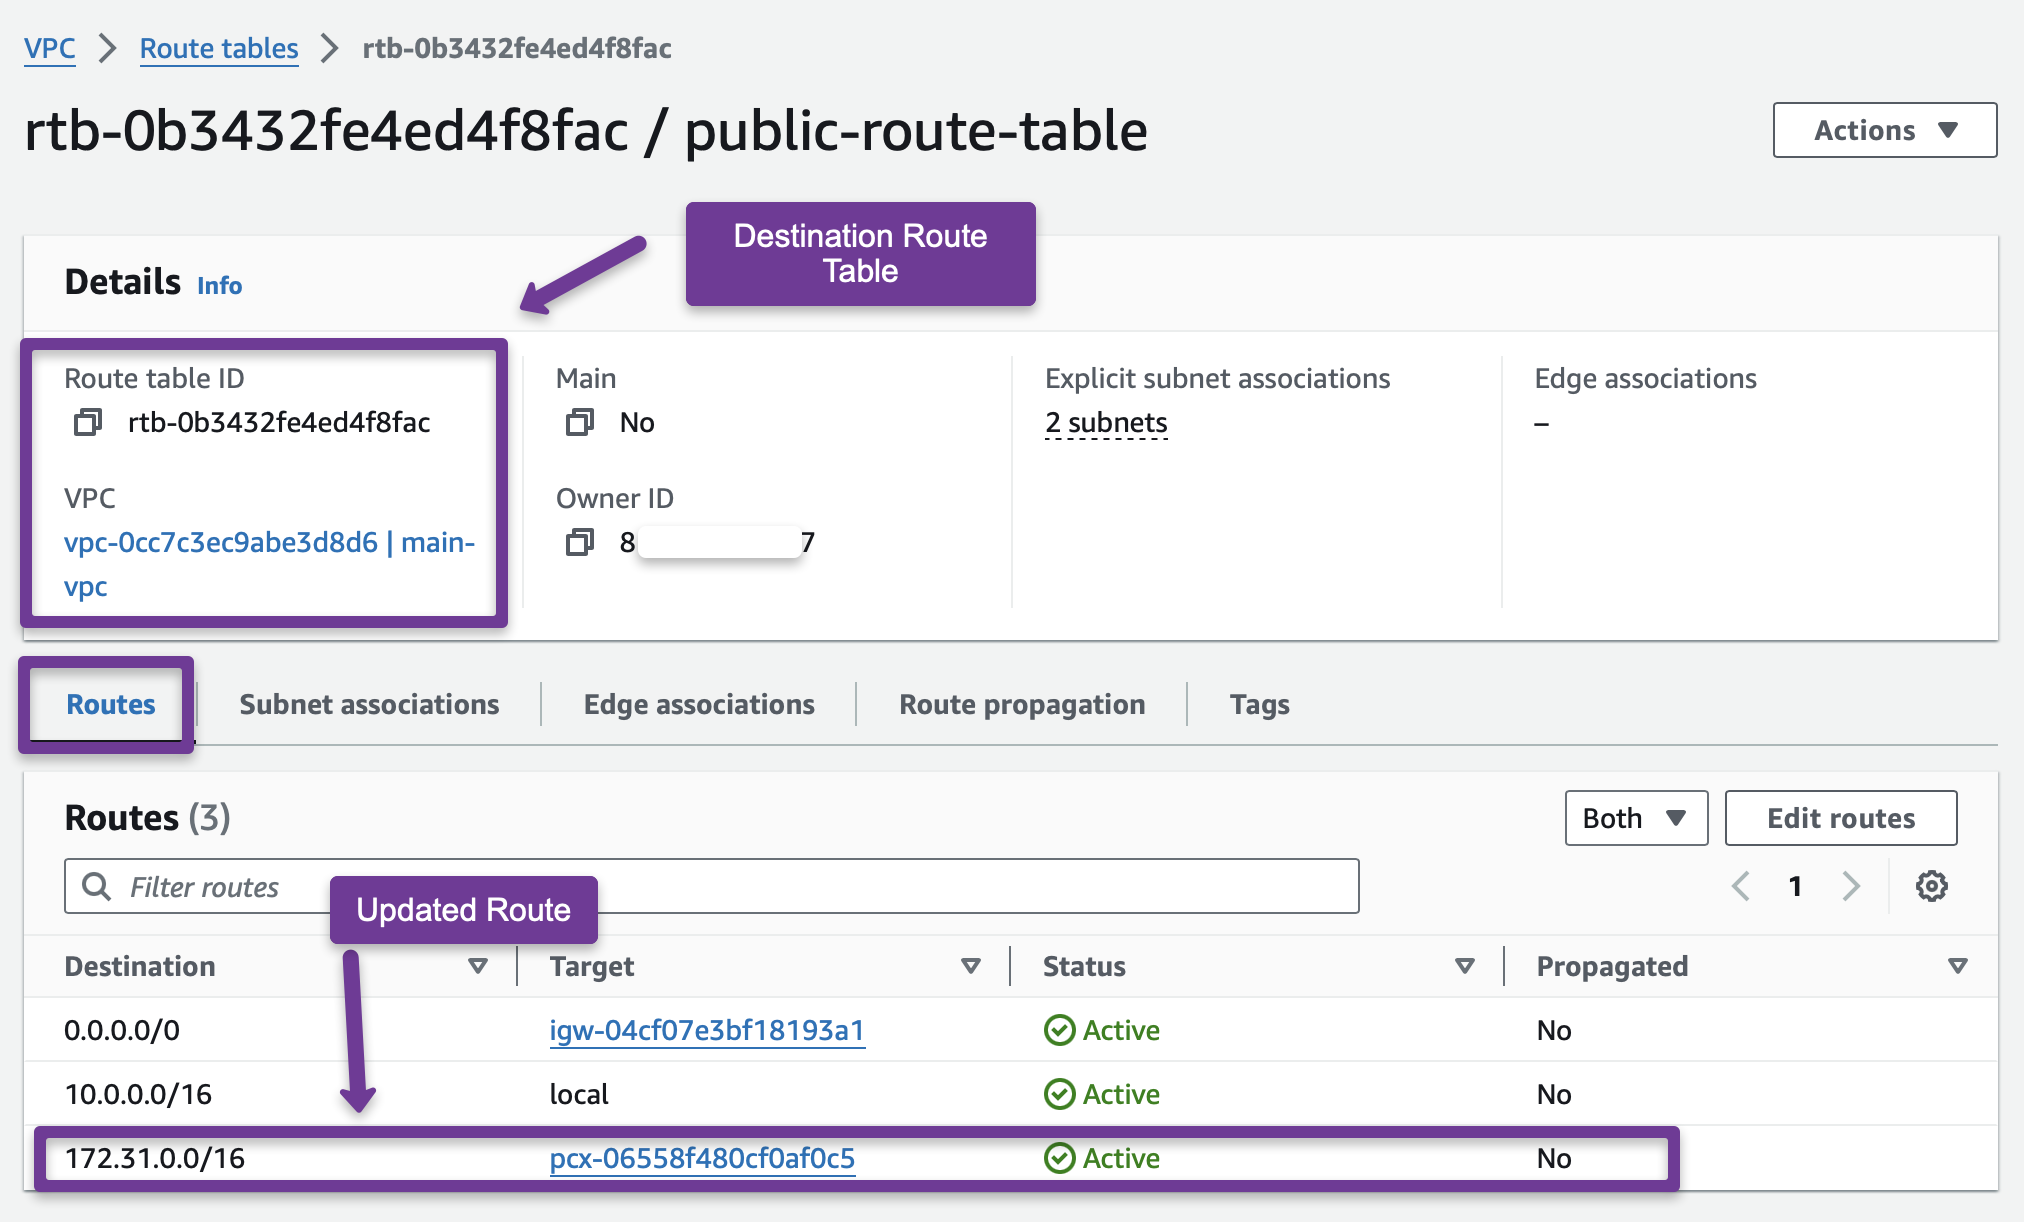Open the 2 subnets link

tap(1105, 421)
